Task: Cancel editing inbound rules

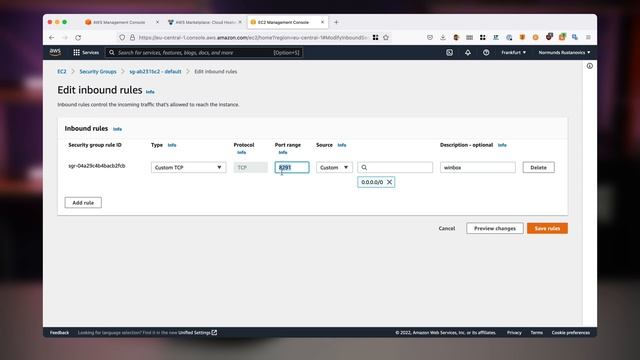Action: [x=447, y=229]
